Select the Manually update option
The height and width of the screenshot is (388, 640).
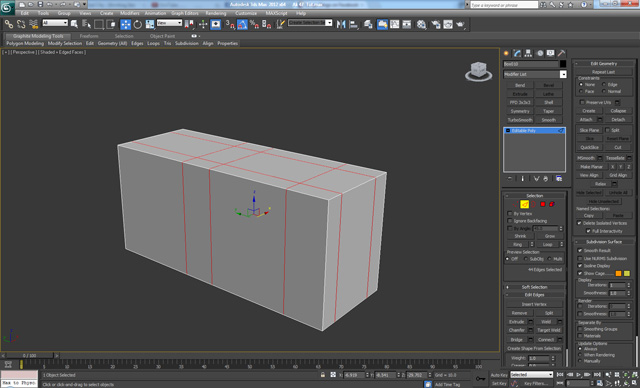click(x=580, y=361)
